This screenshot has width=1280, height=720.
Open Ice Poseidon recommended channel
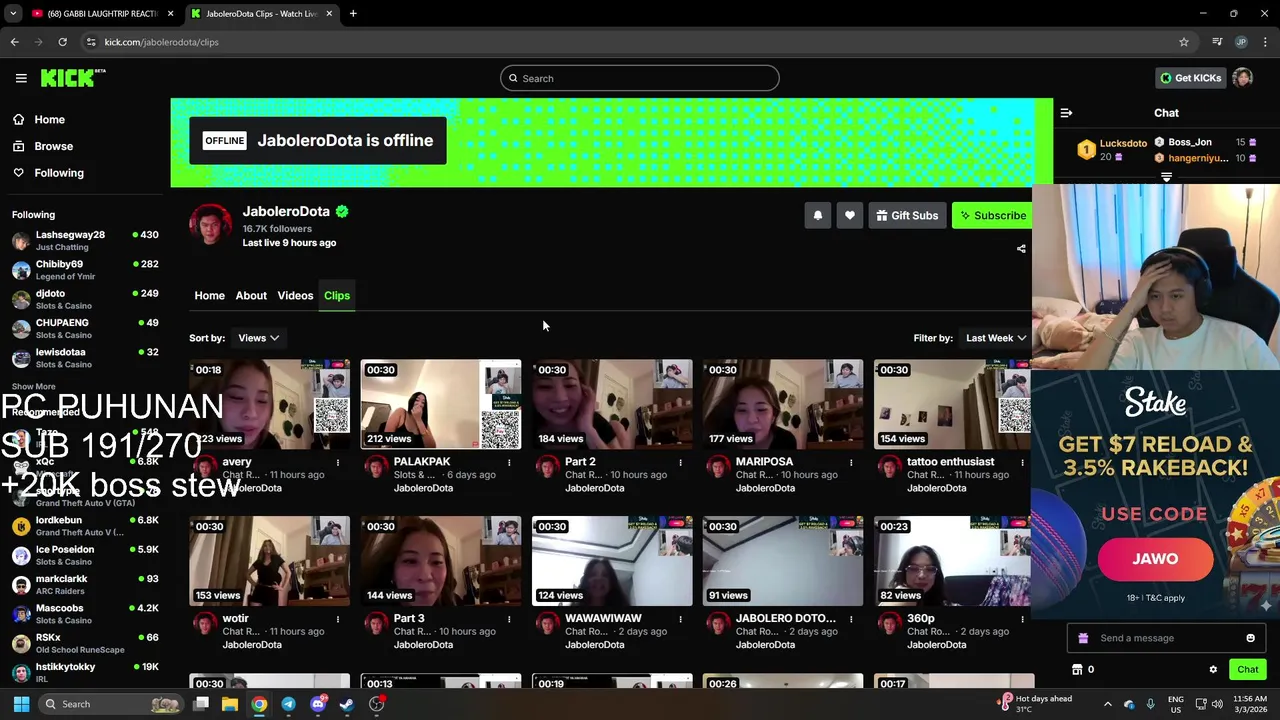[x=84, y=555]
